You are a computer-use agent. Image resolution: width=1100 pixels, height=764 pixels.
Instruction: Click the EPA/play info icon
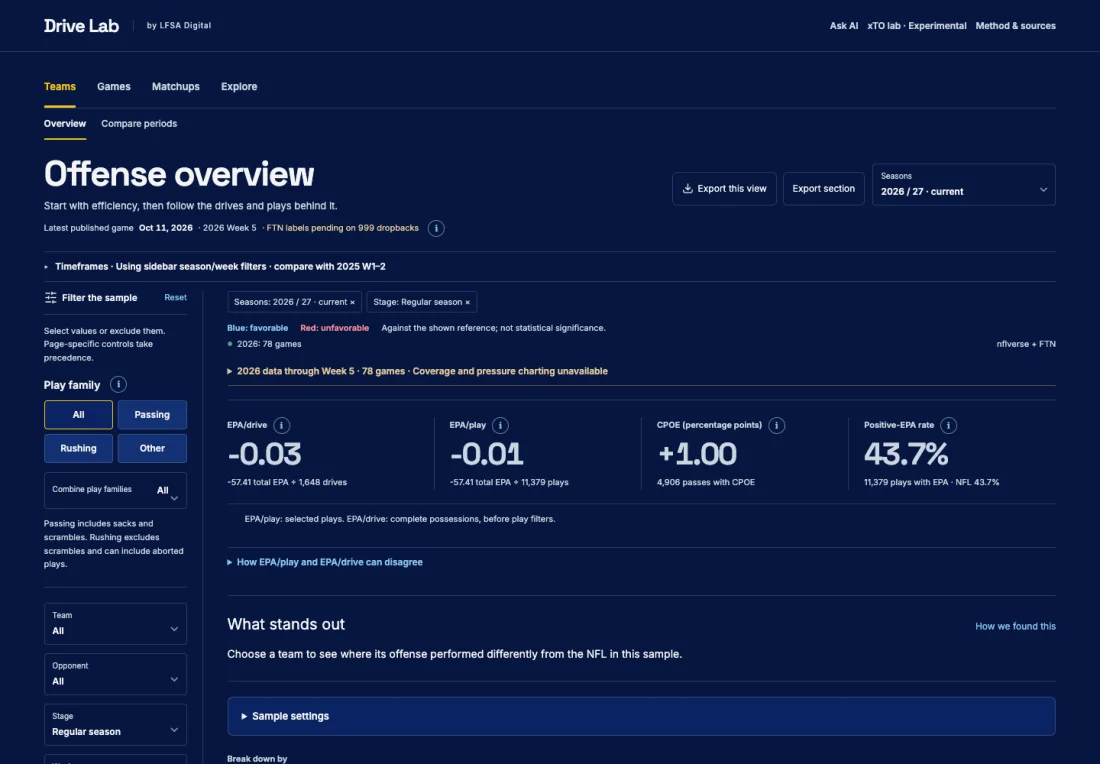[x=500, y=425]
